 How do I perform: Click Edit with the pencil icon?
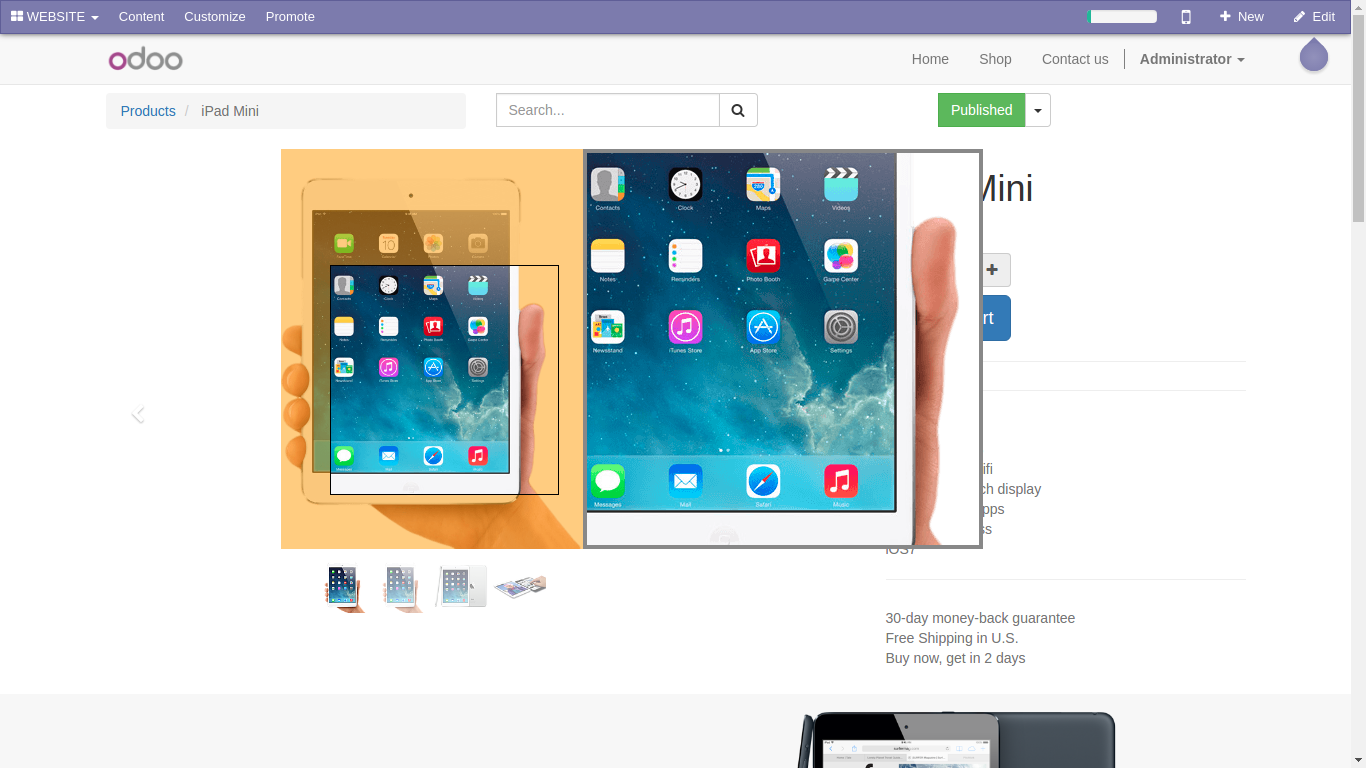1313,17
